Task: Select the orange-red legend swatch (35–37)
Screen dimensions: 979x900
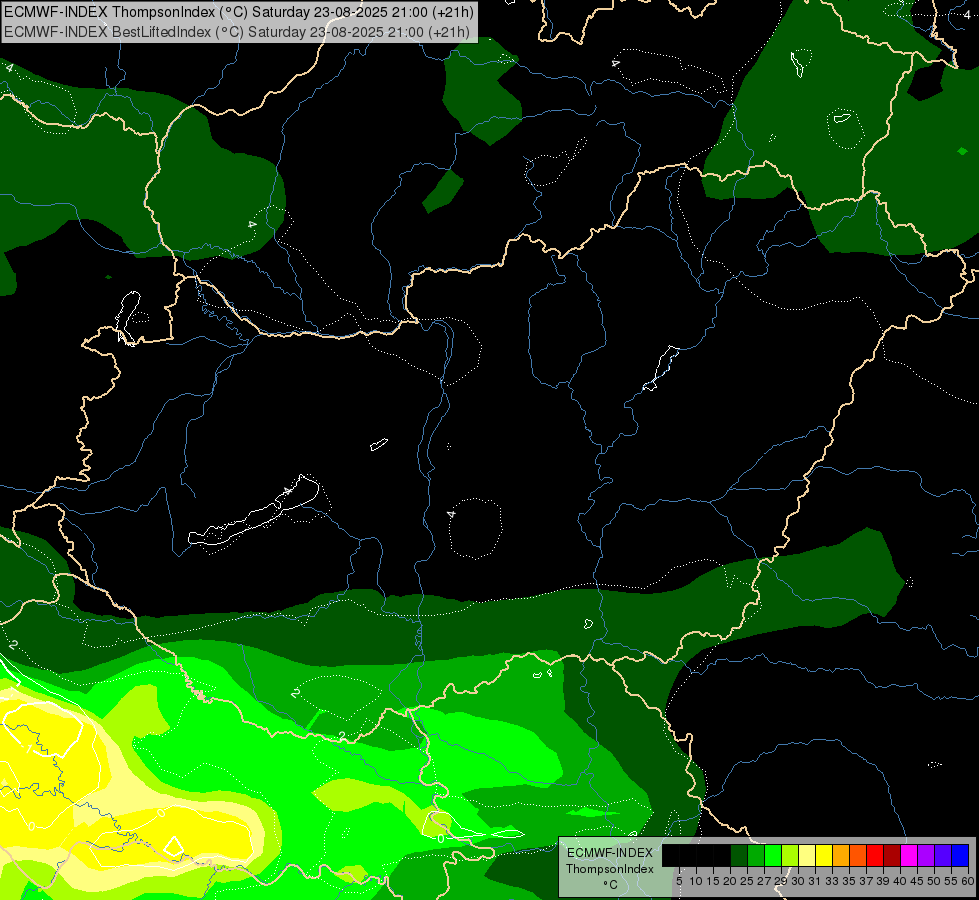Action: click(858, 855)
